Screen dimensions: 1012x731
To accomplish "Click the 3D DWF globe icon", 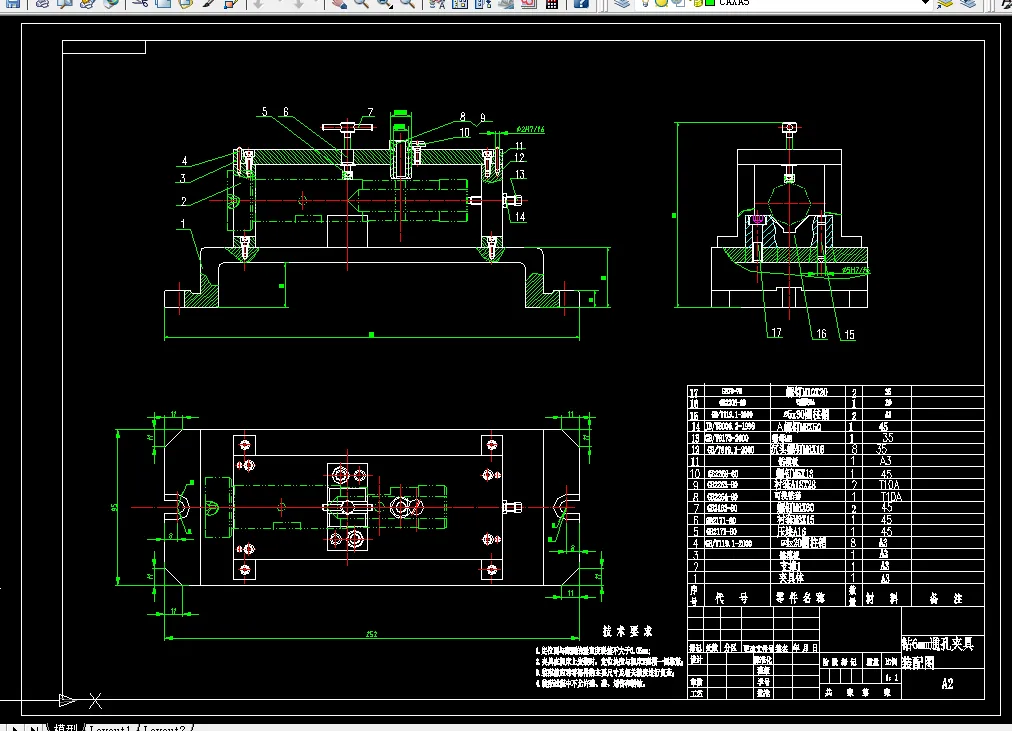I will (x=110, y=3).
